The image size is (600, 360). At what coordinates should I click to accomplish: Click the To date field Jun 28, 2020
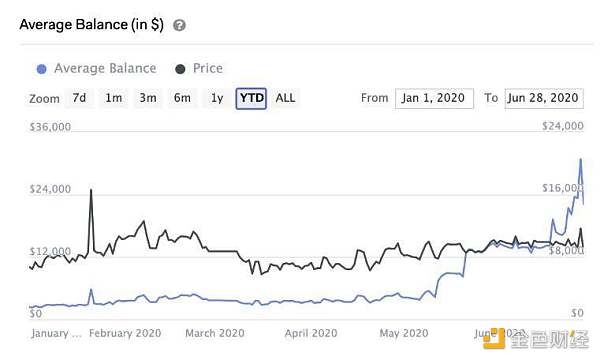pyautogui.click(x=544, y=98)
